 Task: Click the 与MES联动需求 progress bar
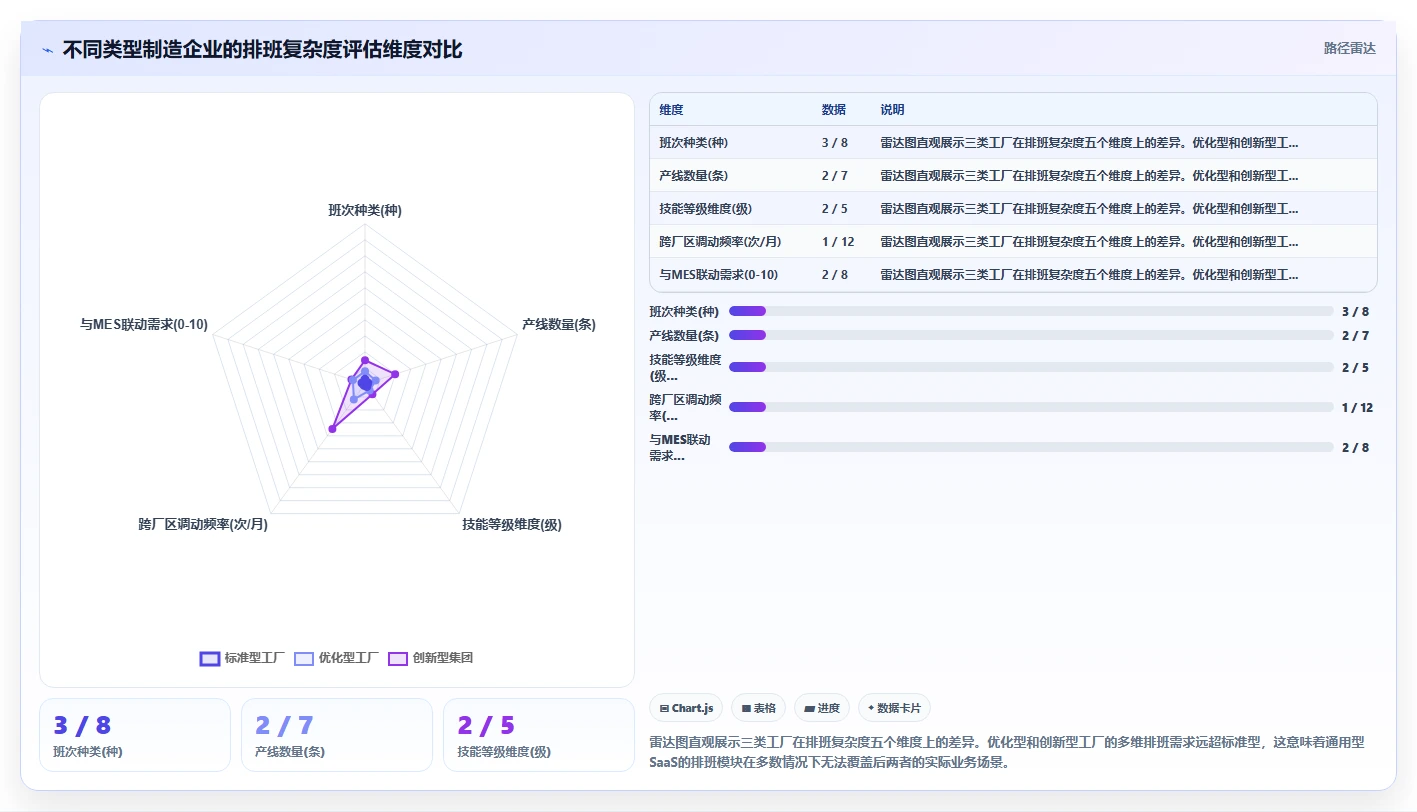click(1031, 447)
